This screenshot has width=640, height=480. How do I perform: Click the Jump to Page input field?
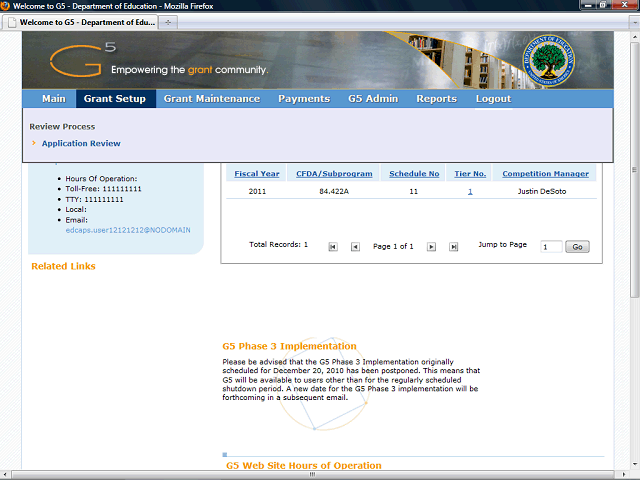[551, 247]
